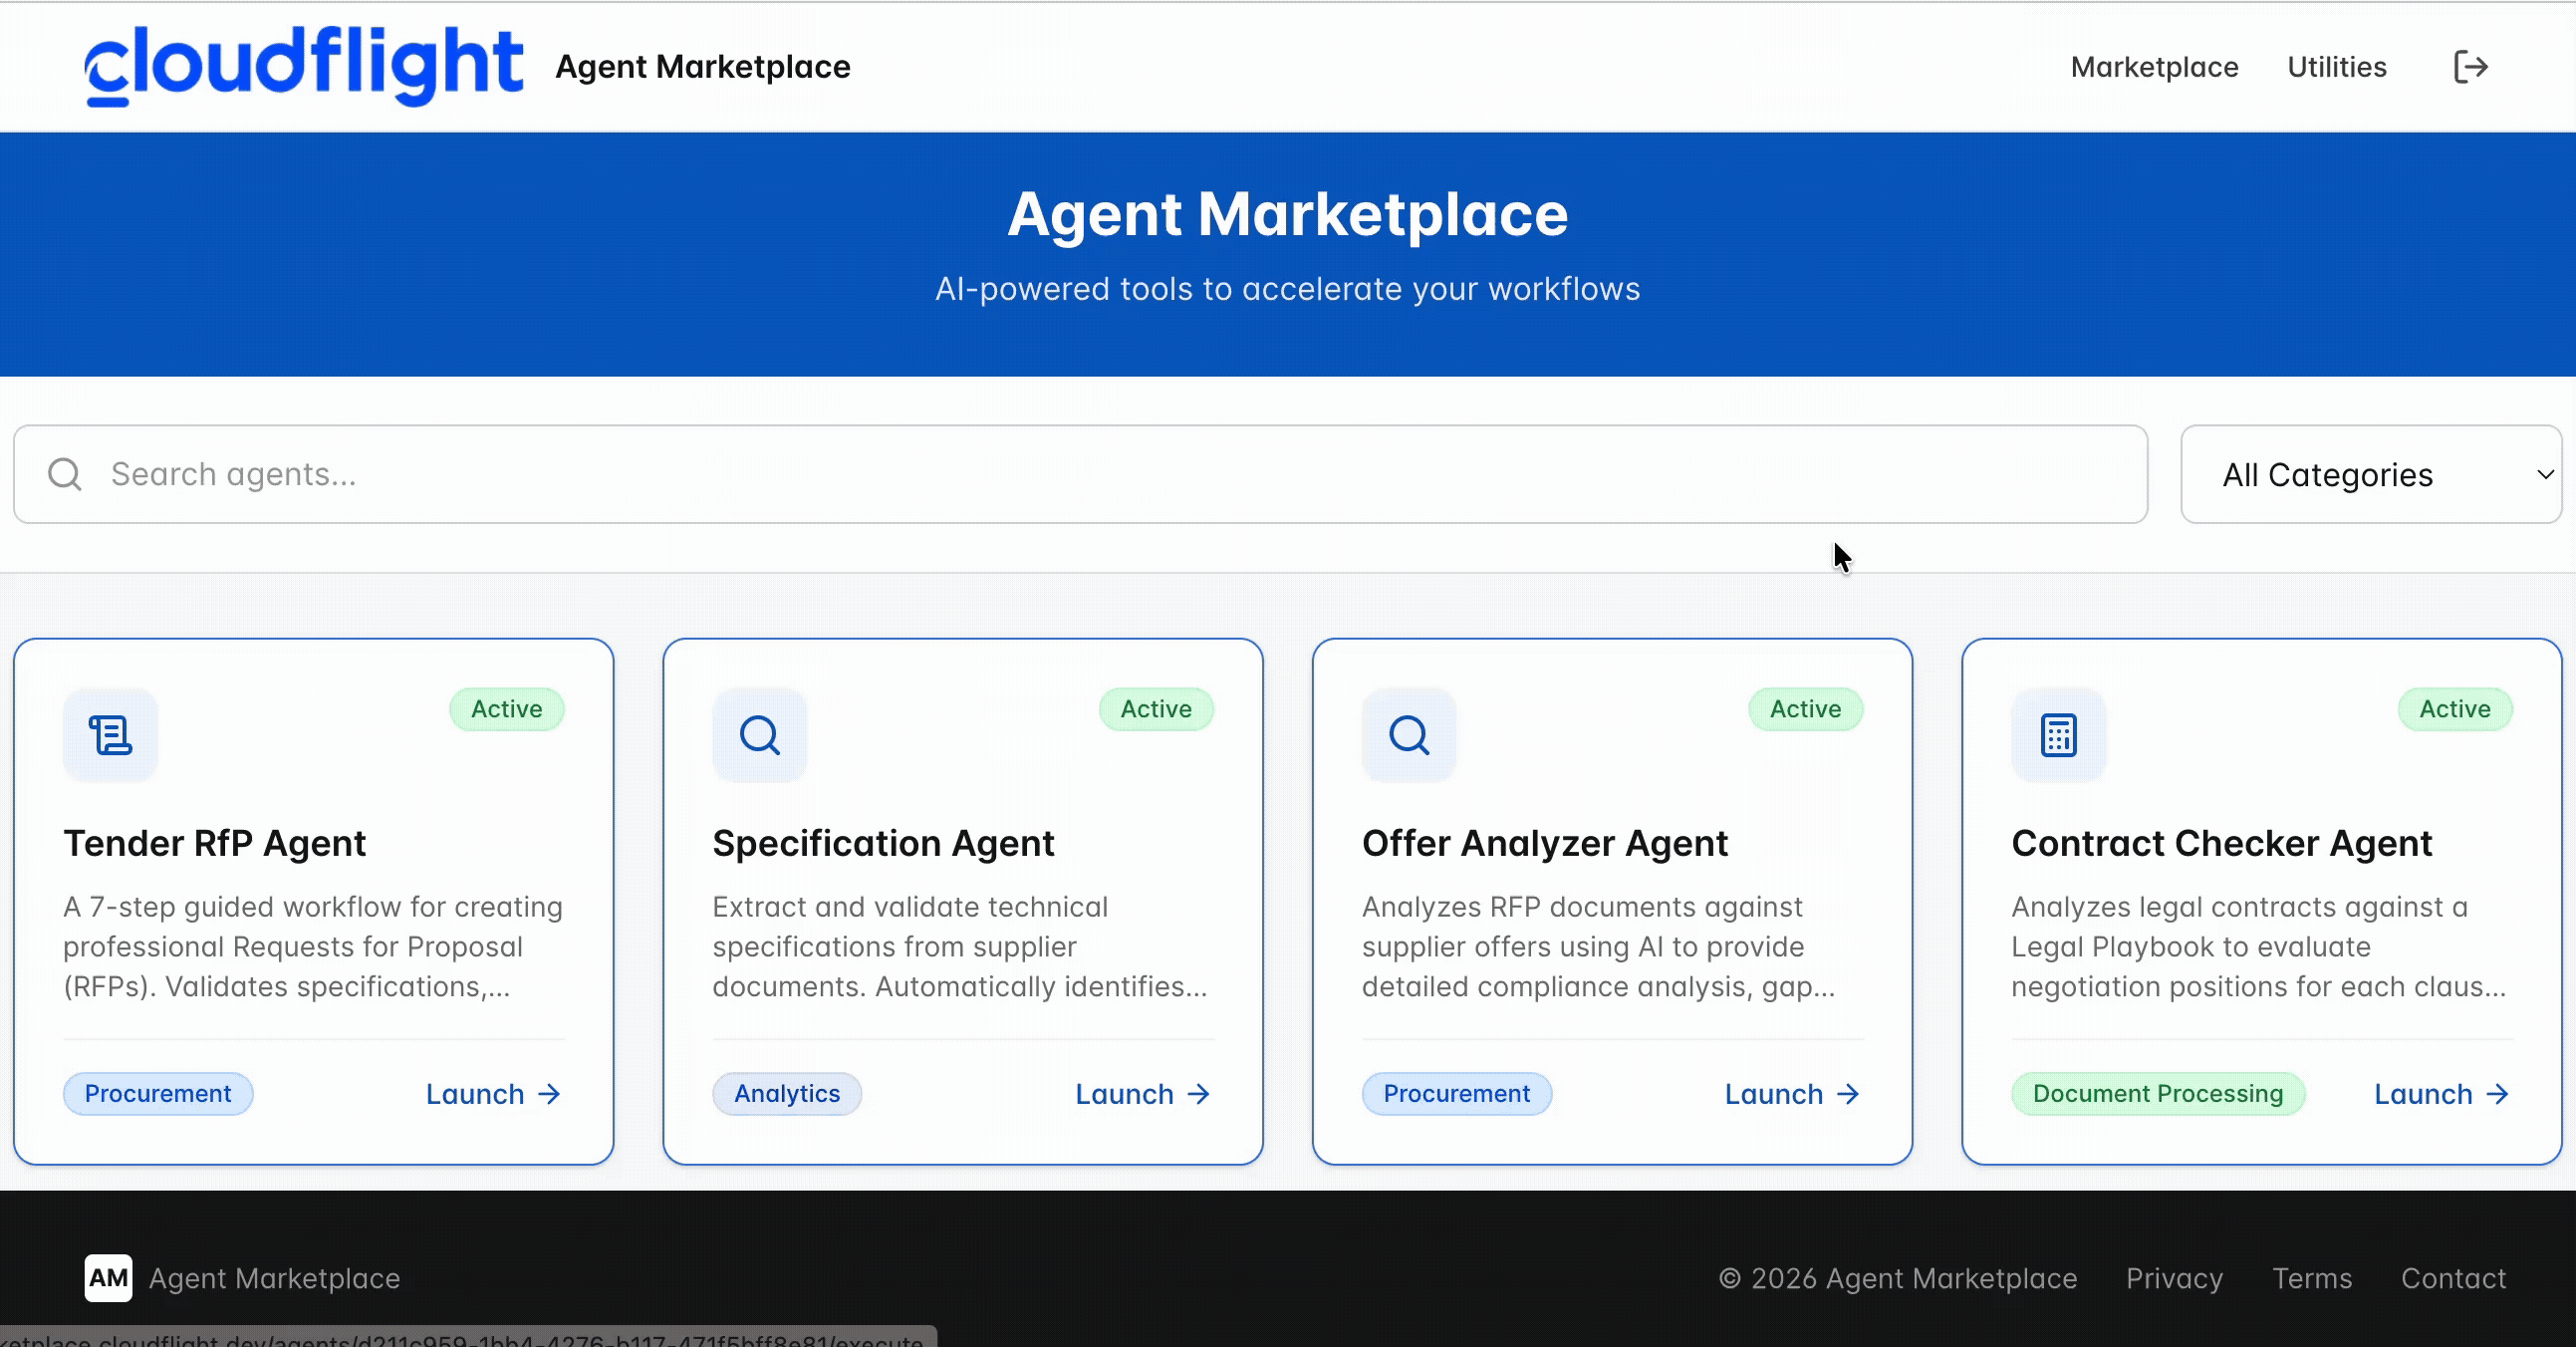Open the Utilities nav item
This screenshot has width=2576, height=1347.
pyautogui.click(x=2336, y=67)
